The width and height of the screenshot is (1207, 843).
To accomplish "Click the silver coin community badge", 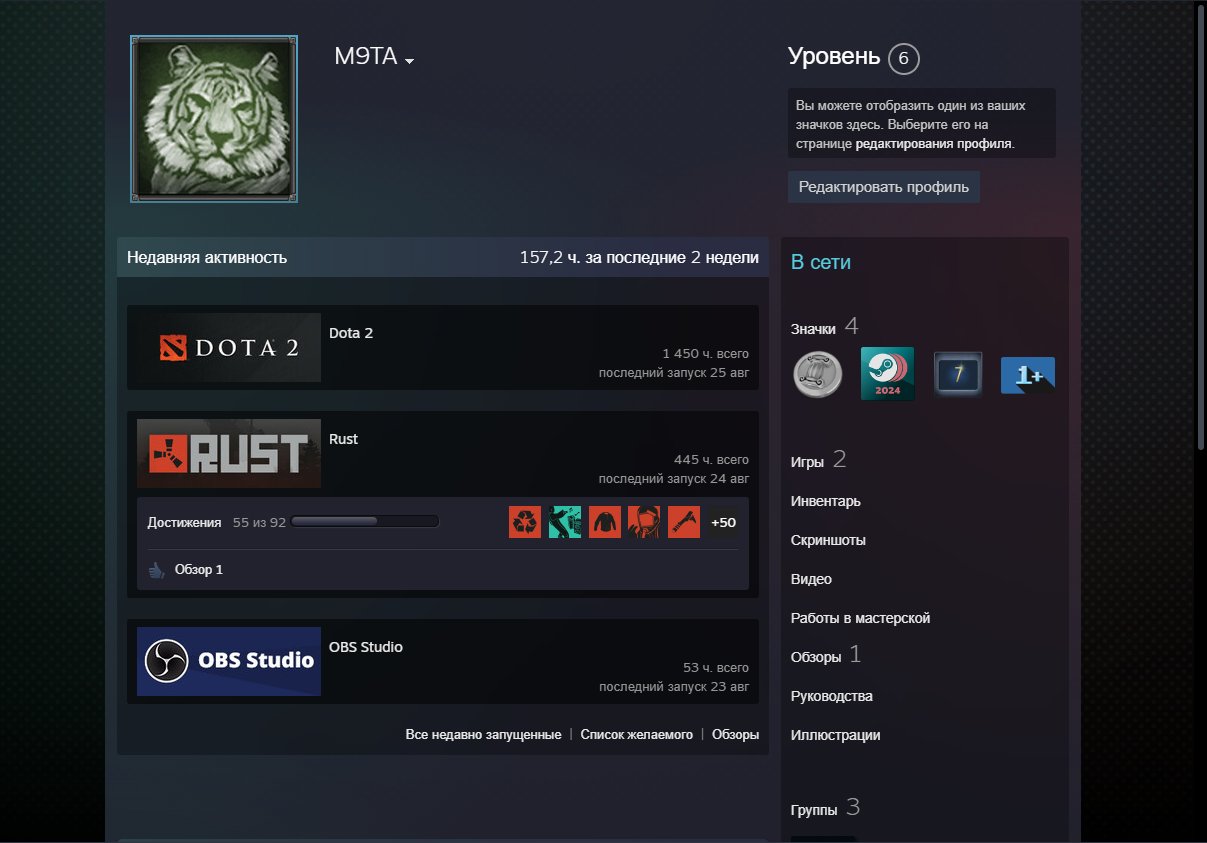I will tap(817, 374).
